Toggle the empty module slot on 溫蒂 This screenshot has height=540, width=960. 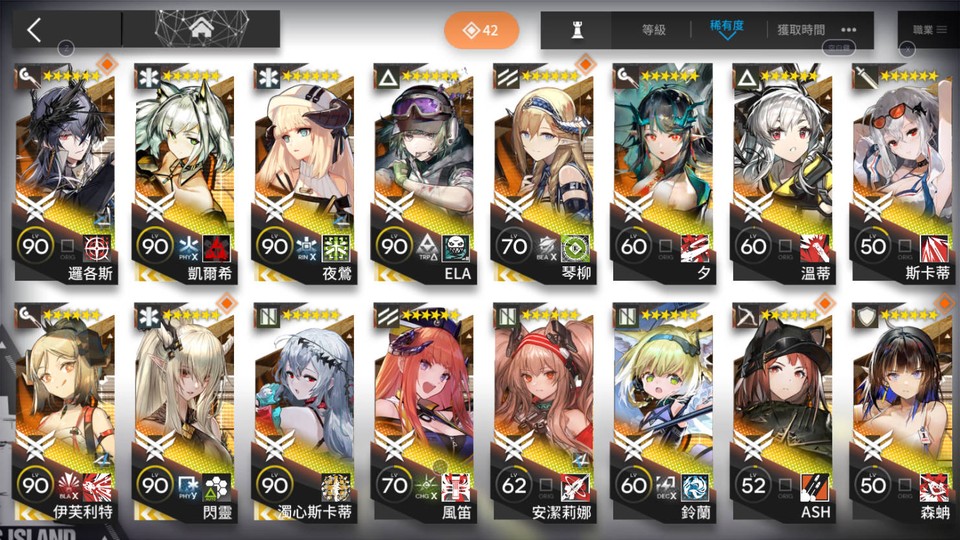(x=785, y=246)
